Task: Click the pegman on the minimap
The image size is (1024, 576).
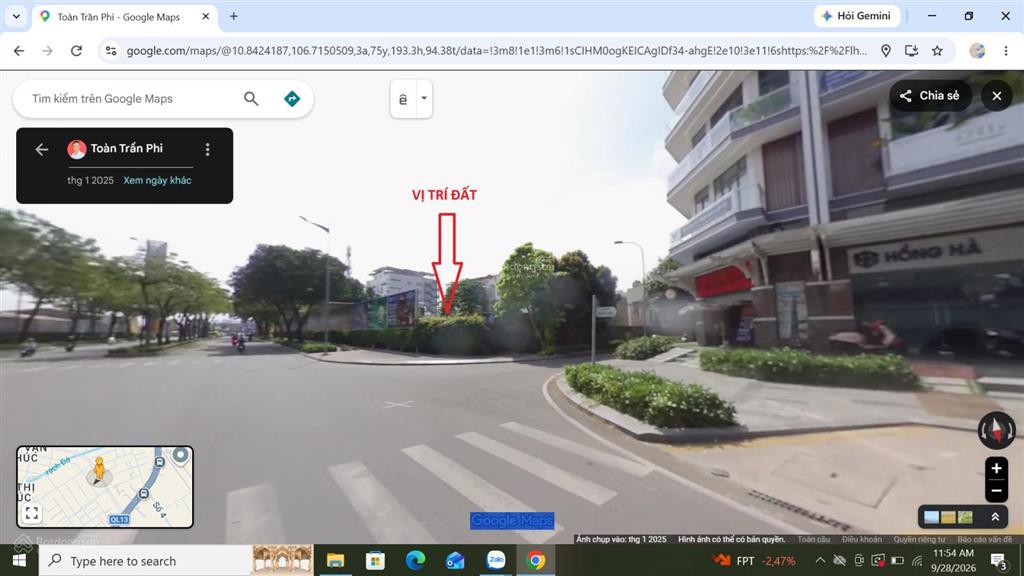Action: (x=99, y=471)
